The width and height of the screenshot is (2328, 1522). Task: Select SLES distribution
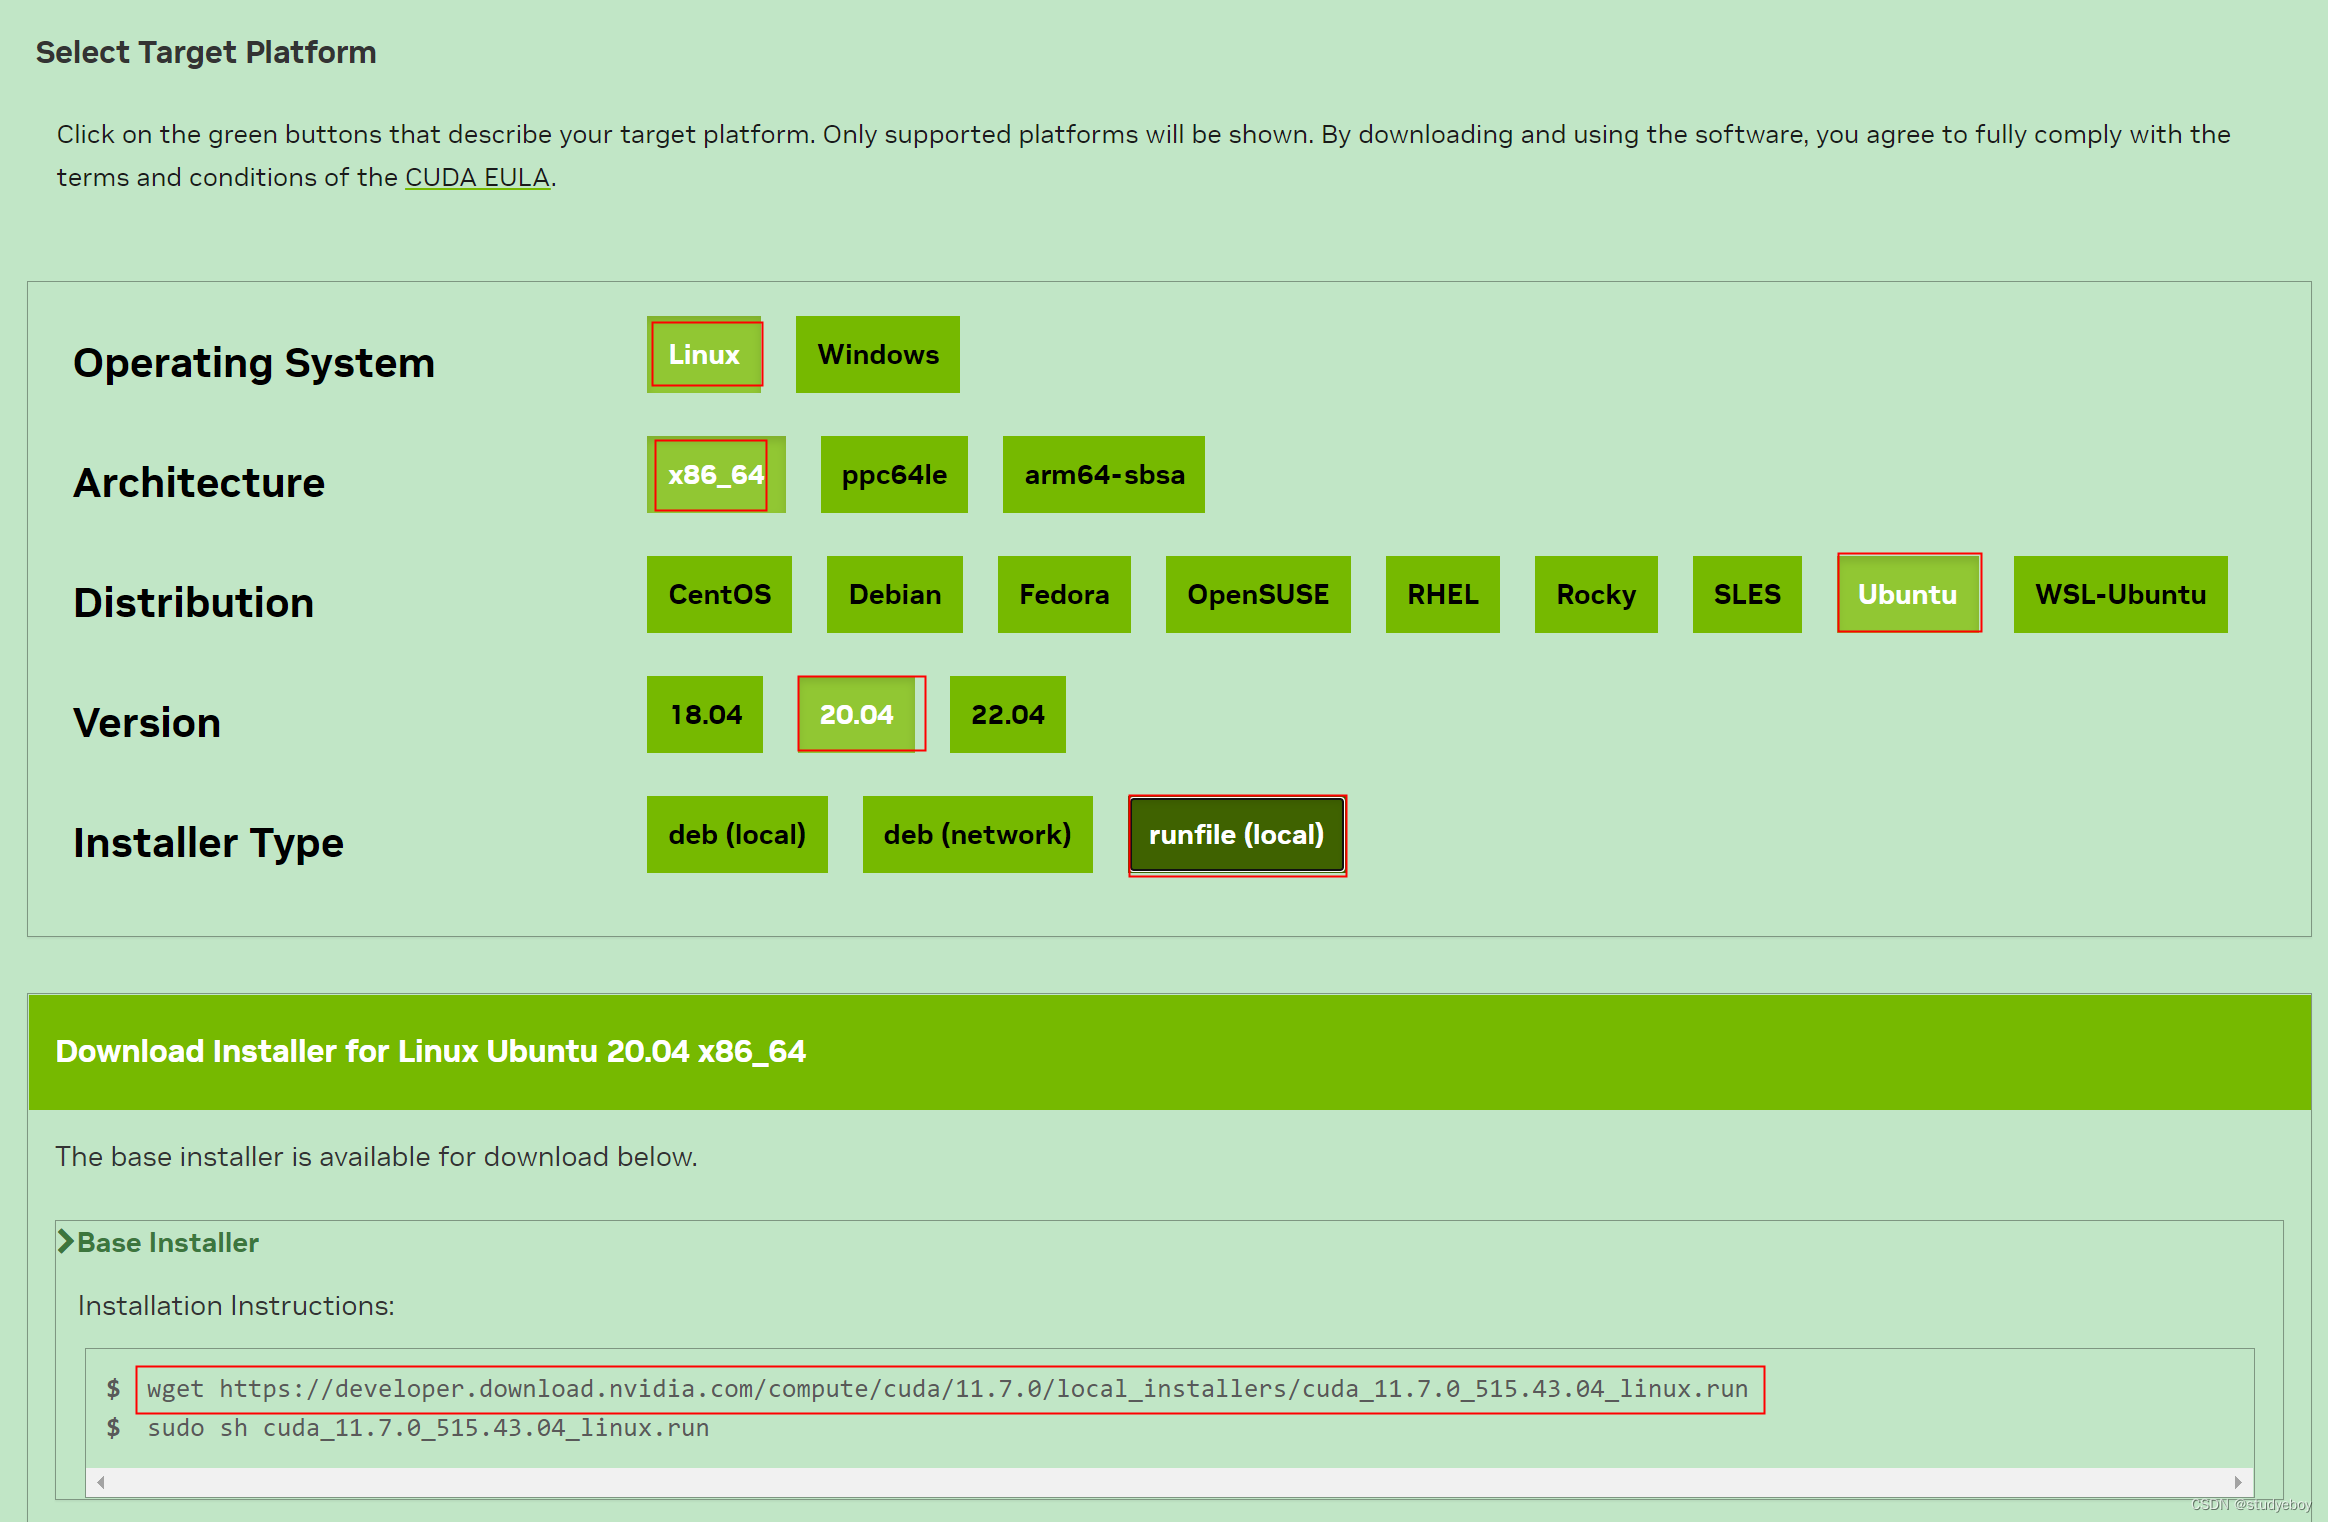[x=1747, y=595]
